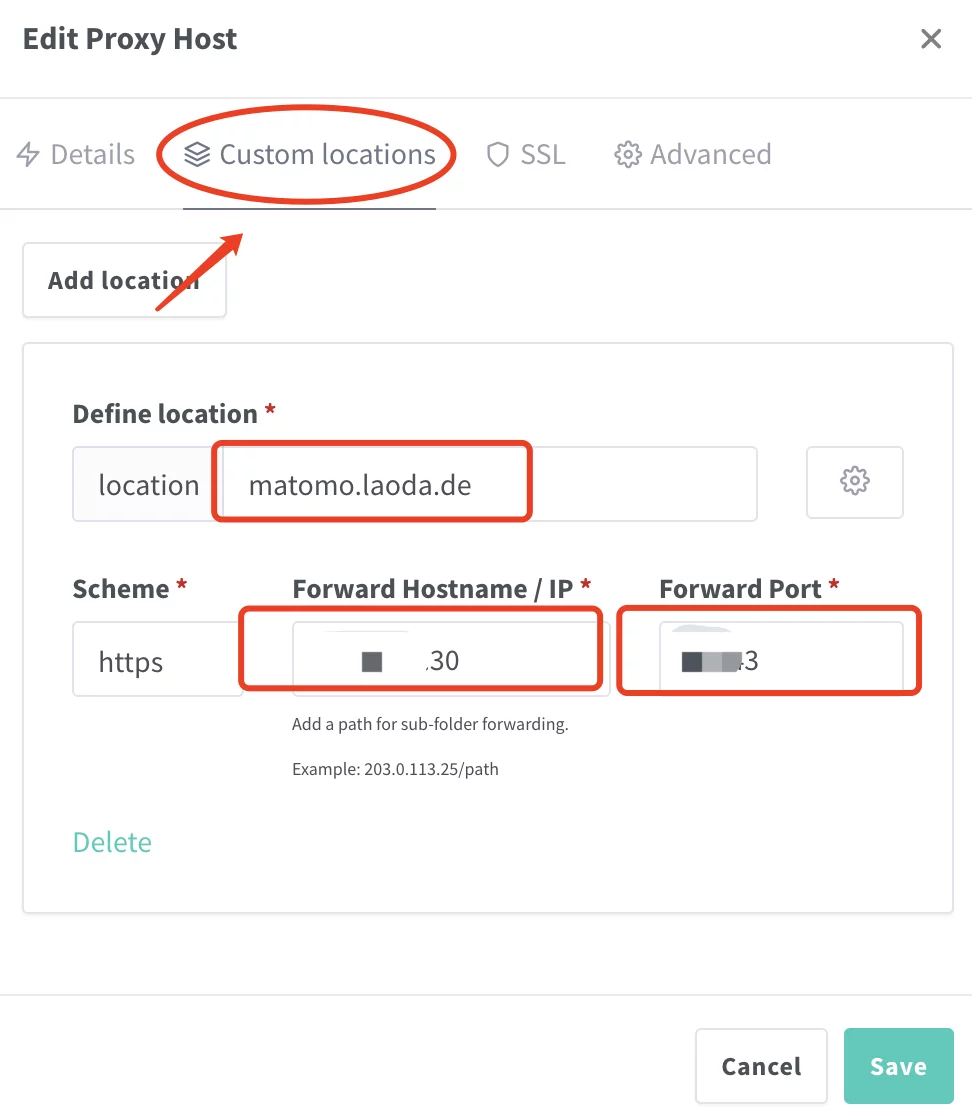The width and height of the screenshot is (972, 1110).
Task: Open location settings via gear button
Action: tap(854, 482)
